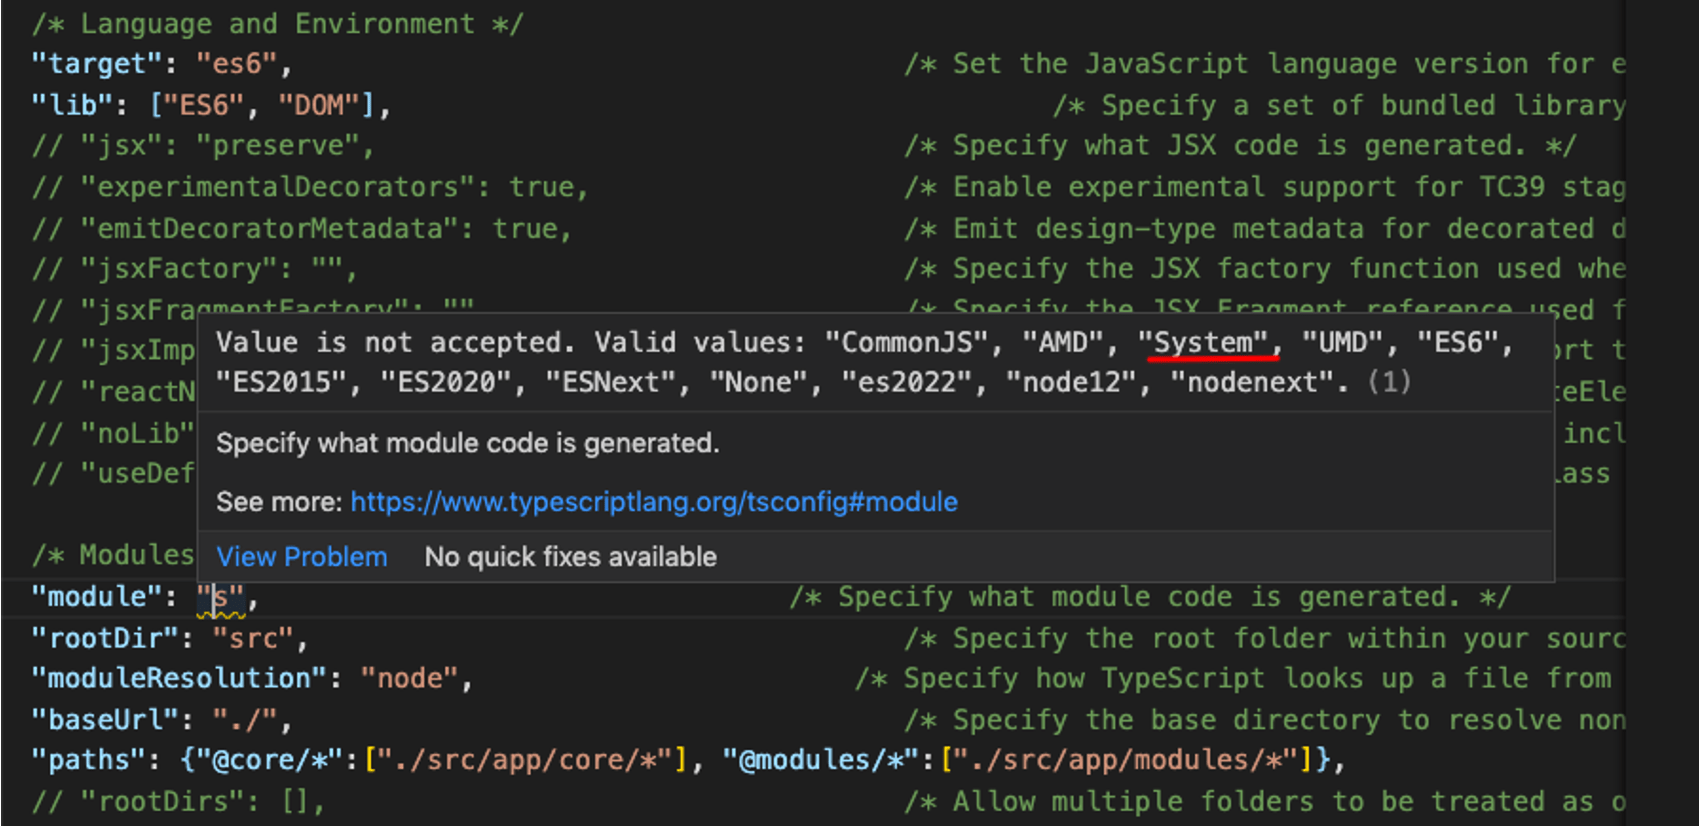Click the "target" property key

pos(96,64)
